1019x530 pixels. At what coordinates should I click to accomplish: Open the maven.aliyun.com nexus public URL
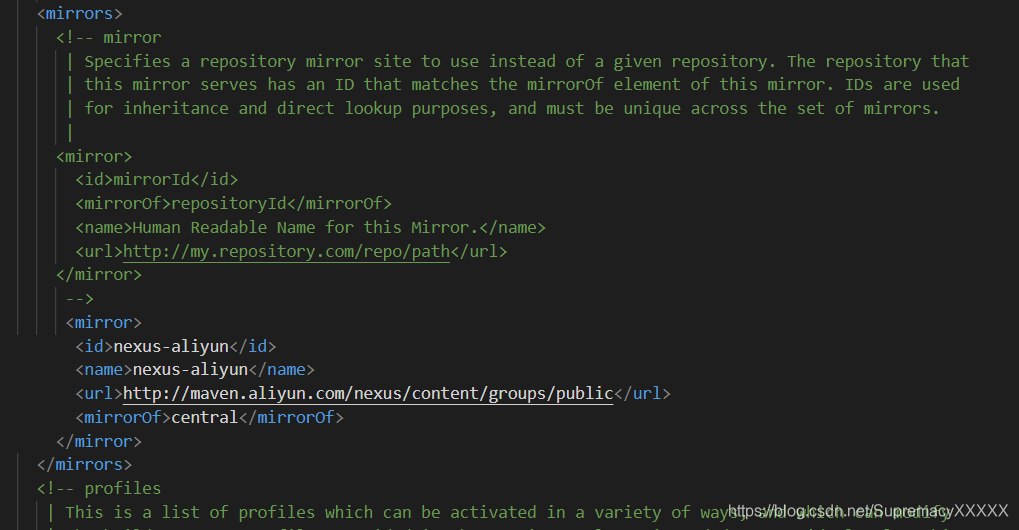point(368,394)
